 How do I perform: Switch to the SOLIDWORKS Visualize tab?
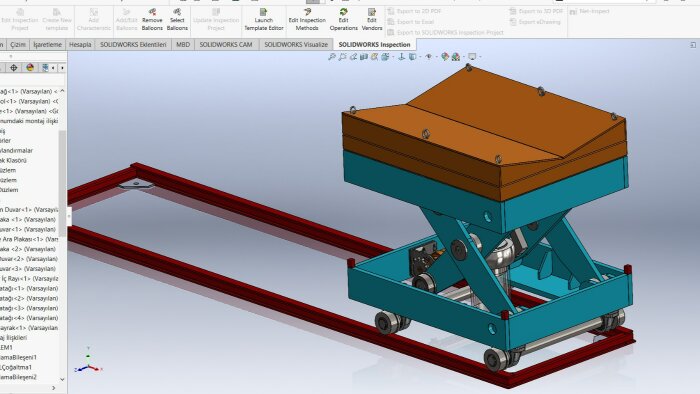[296, 45]
